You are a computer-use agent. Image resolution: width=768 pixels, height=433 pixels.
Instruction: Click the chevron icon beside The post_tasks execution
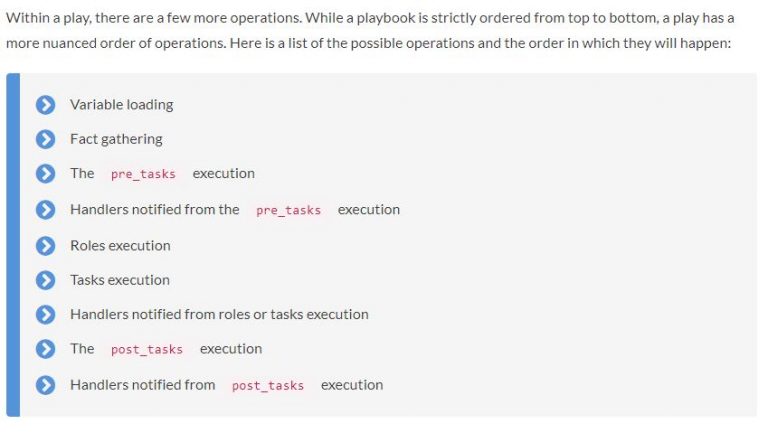pyautogui.click(x=46, y=349)
